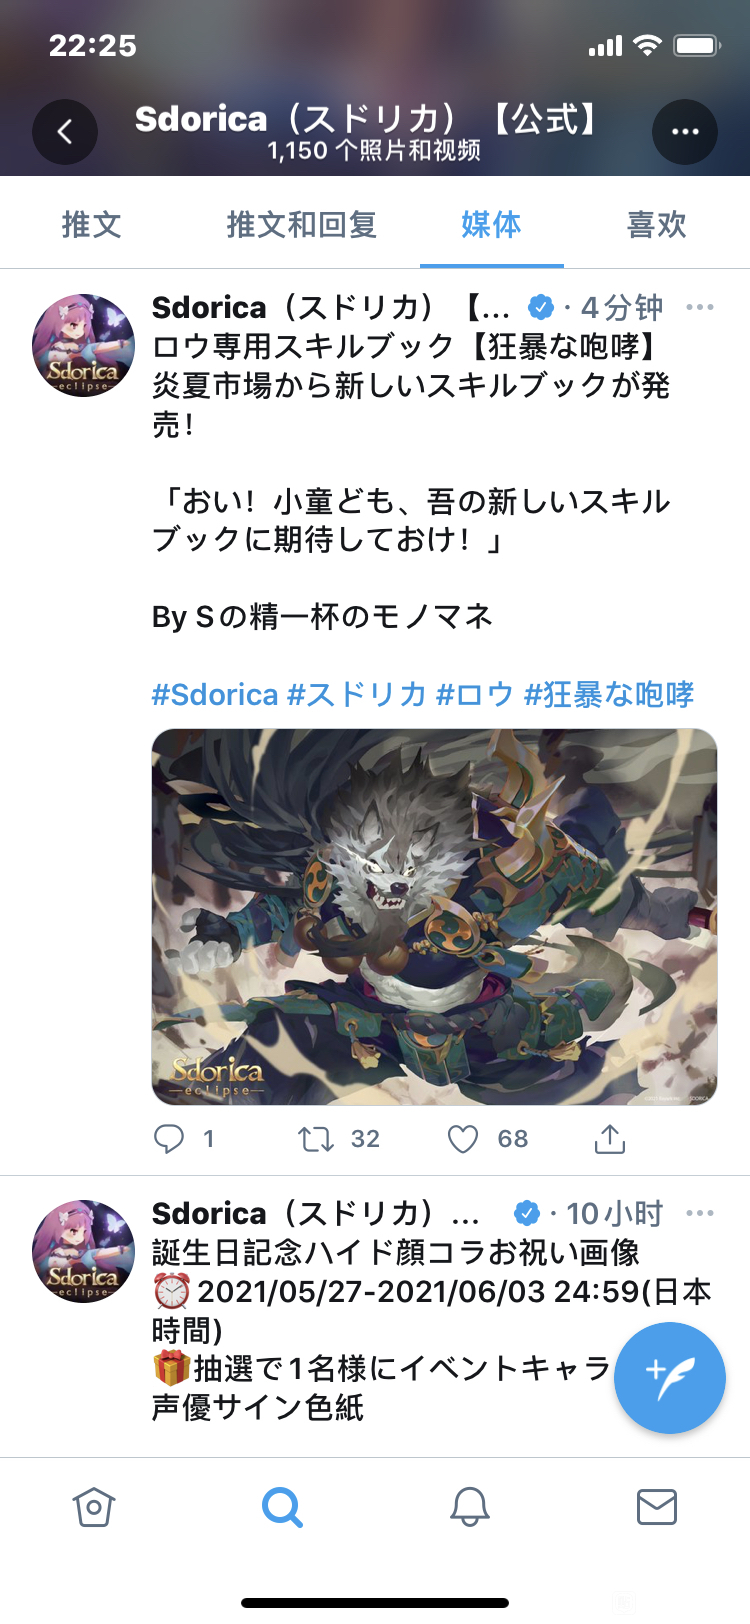
Task: Like the first tweet with 68 likes
Action: 463,1139
